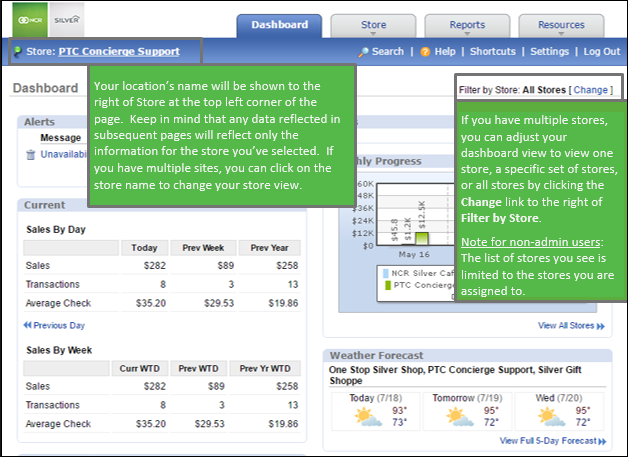
Task: Click the Tomorrow weather sun icon
Action: pos(460,417)
